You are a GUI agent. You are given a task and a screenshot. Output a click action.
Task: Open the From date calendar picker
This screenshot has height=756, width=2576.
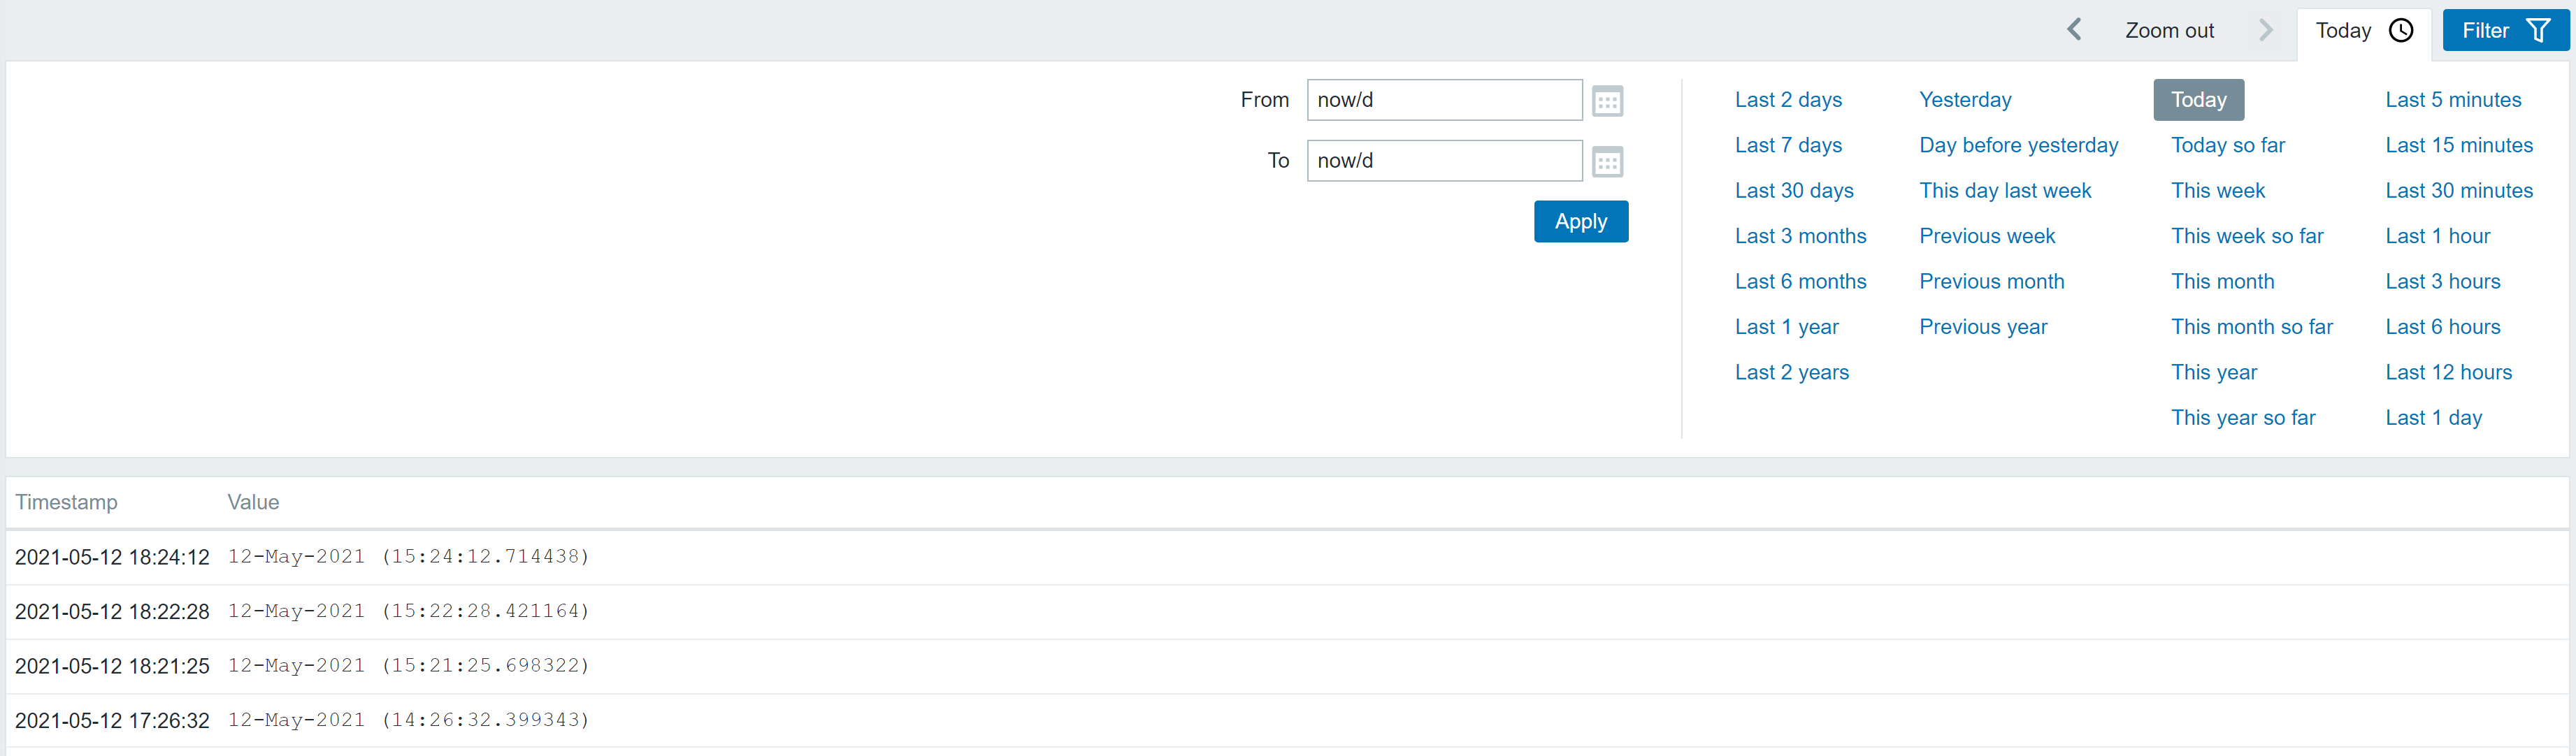pos(1606,101)
